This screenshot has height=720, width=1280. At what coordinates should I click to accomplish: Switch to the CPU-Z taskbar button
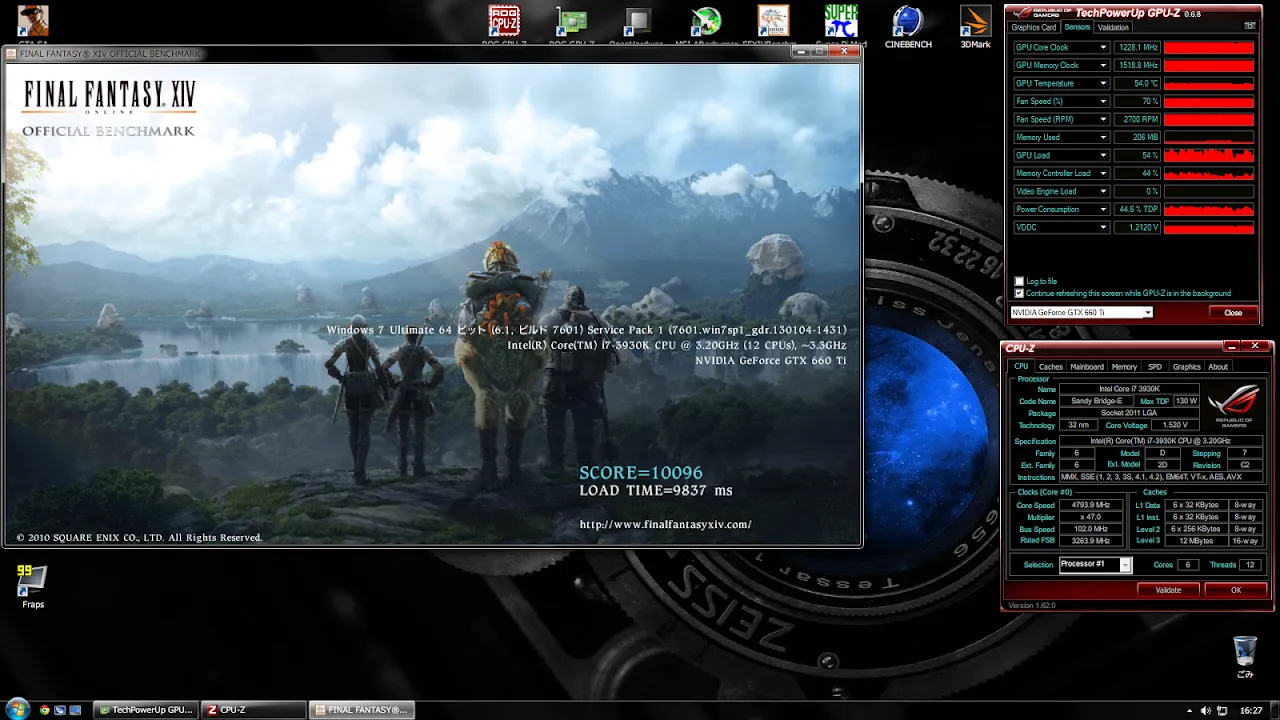coord(253,710)
